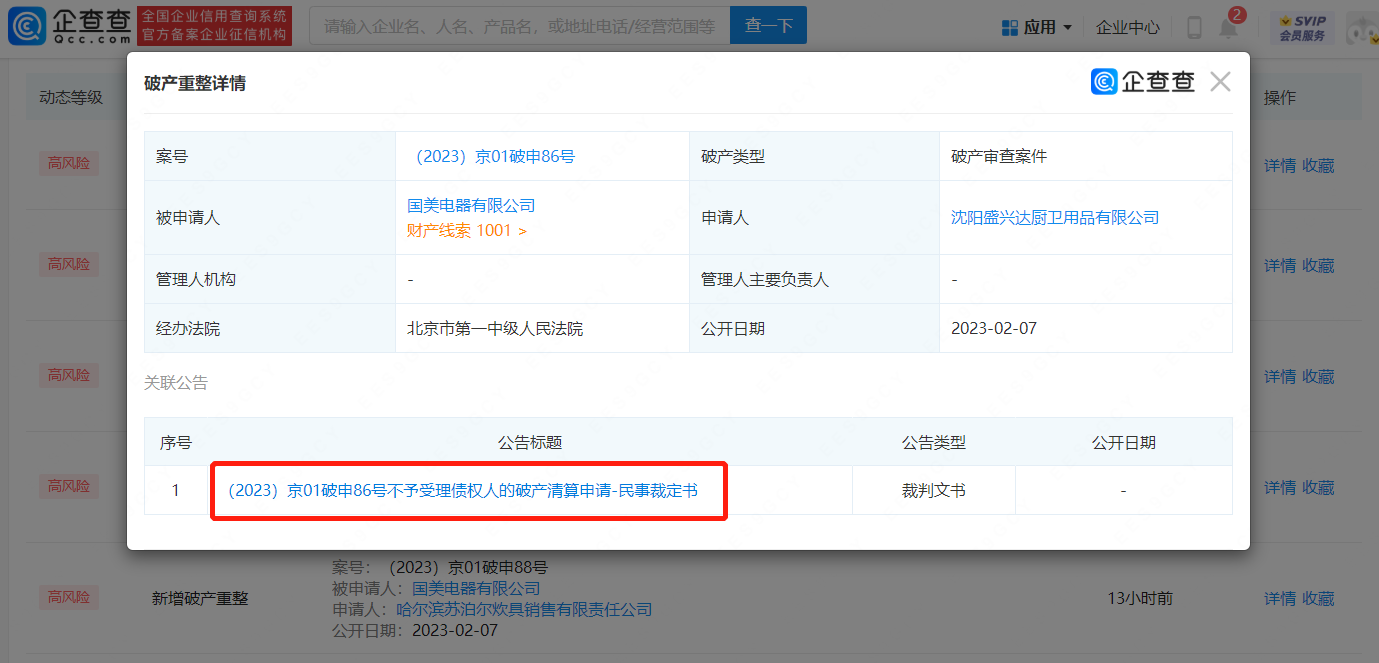
Task: Open 哈尔滨苏泊尔炊具销售有限责任公司 applicant link
Action: click(x=524, y=609)
